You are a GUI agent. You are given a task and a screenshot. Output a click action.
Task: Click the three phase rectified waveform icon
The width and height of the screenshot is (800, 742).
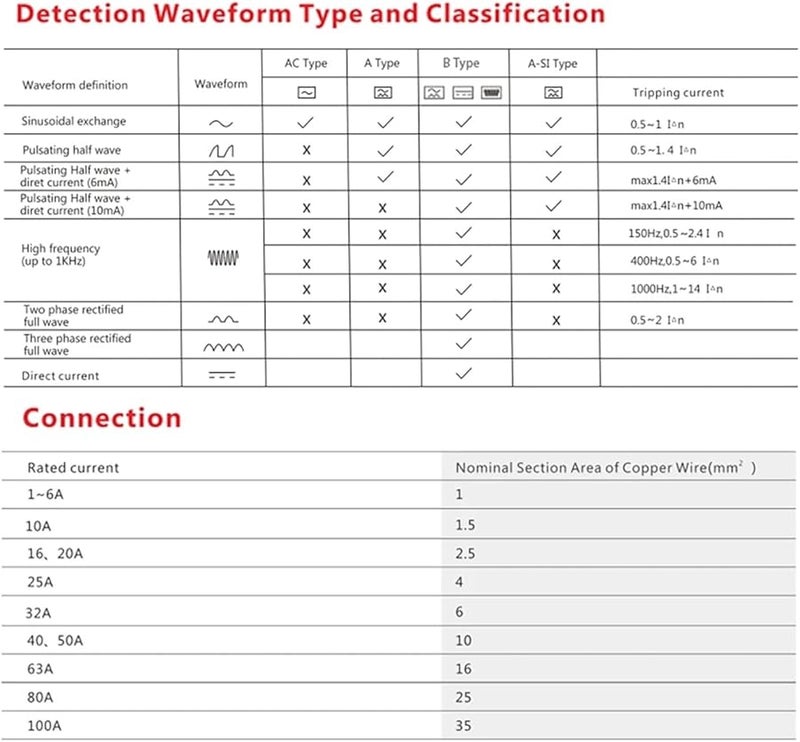[x=222, y=347]
